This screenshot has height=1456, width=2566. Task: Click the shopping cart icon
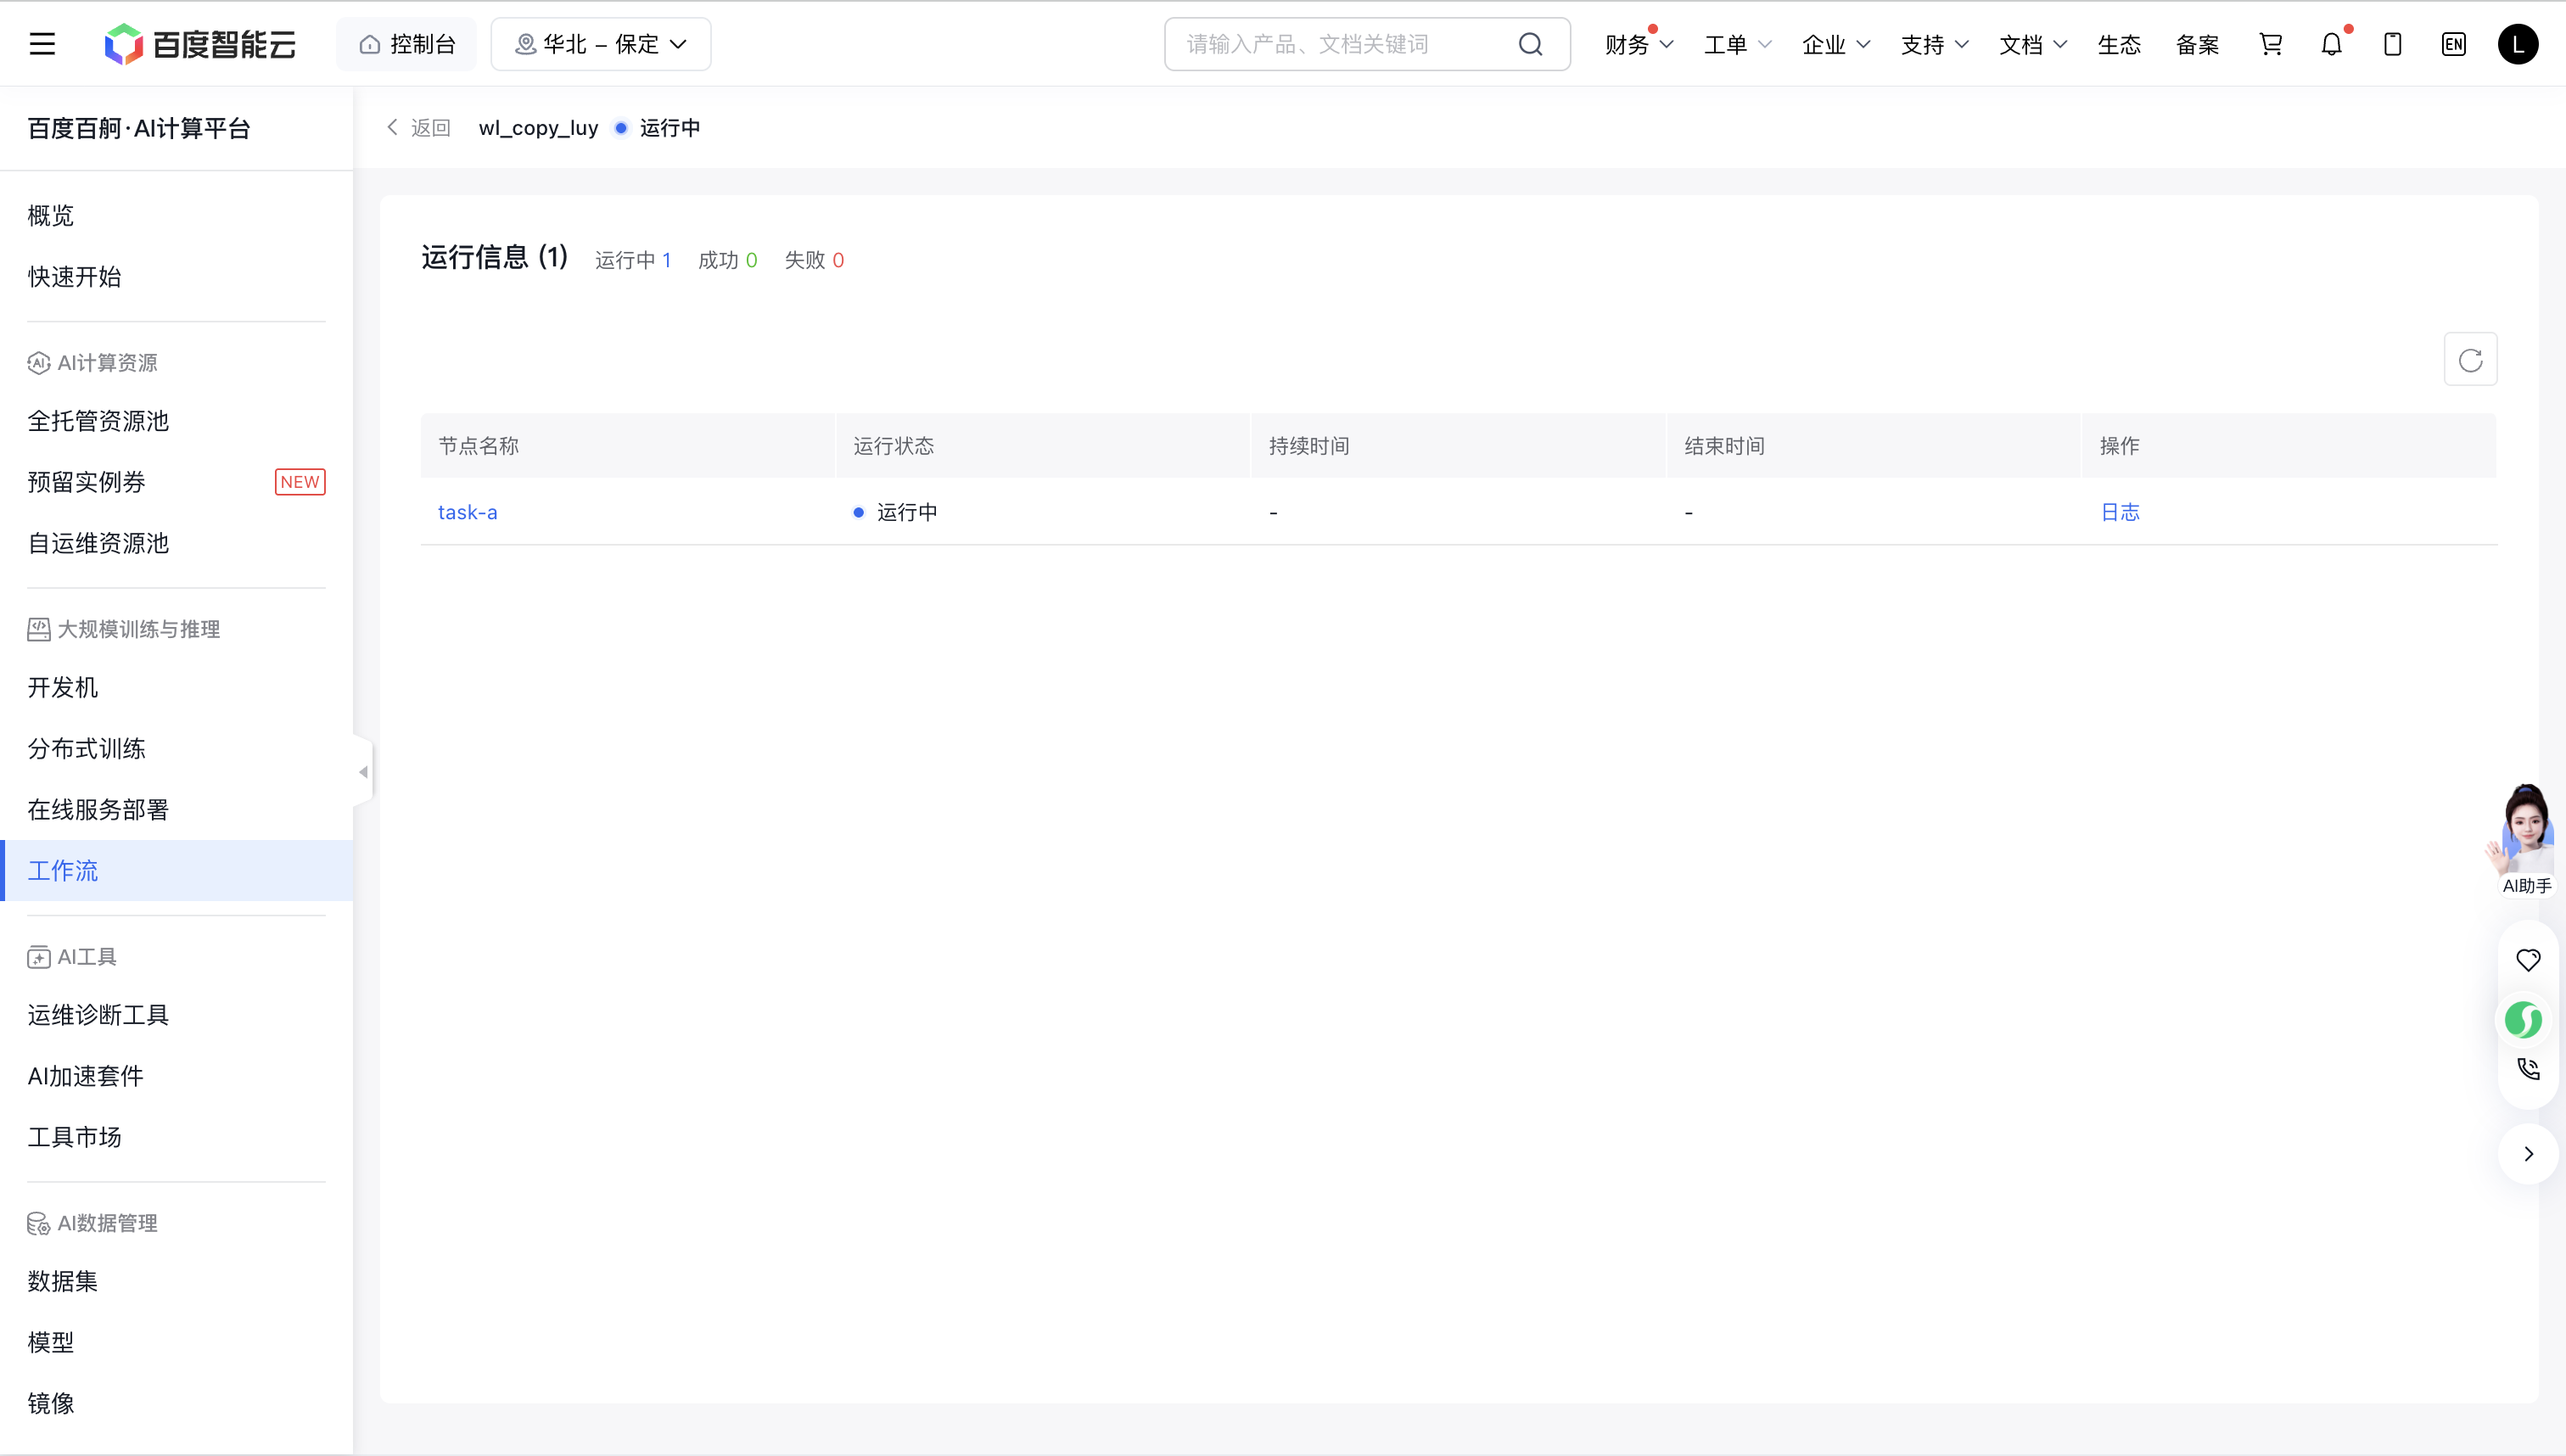[x=2270, y=44]
